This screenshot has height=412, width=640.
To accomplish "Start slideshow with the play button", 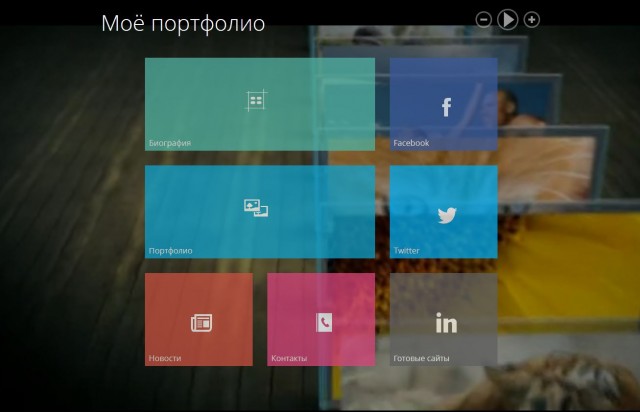I will pyautogui.click(x=507, y=20).
